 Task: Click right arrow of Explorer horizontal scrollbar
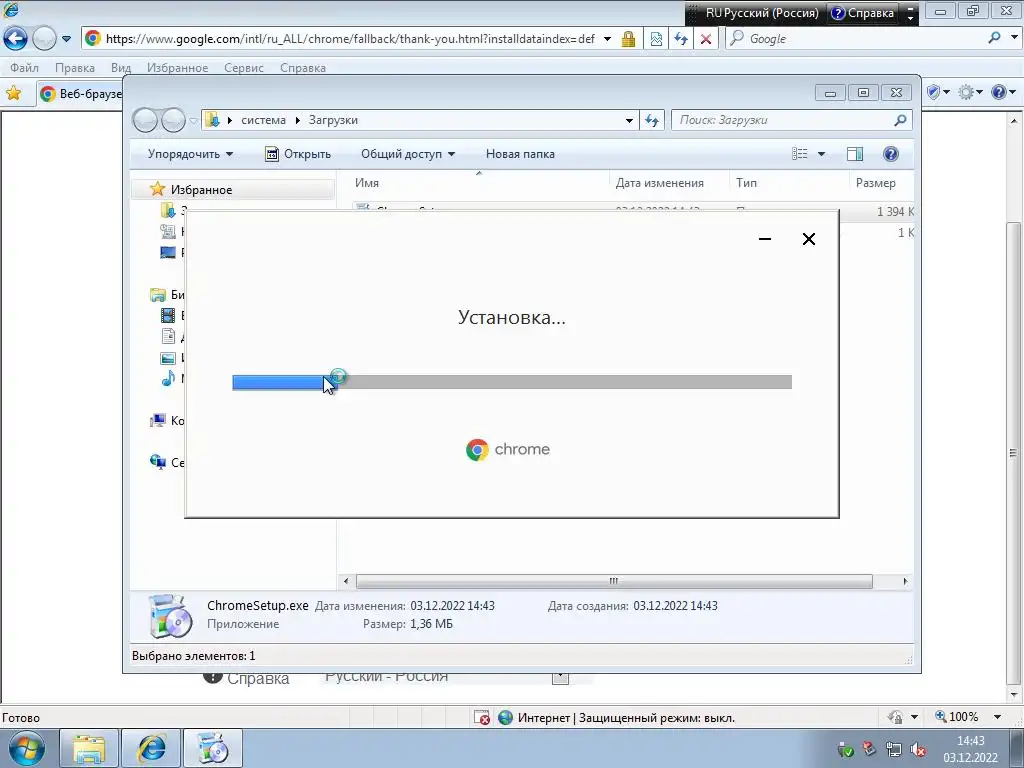tap(905, 581)
